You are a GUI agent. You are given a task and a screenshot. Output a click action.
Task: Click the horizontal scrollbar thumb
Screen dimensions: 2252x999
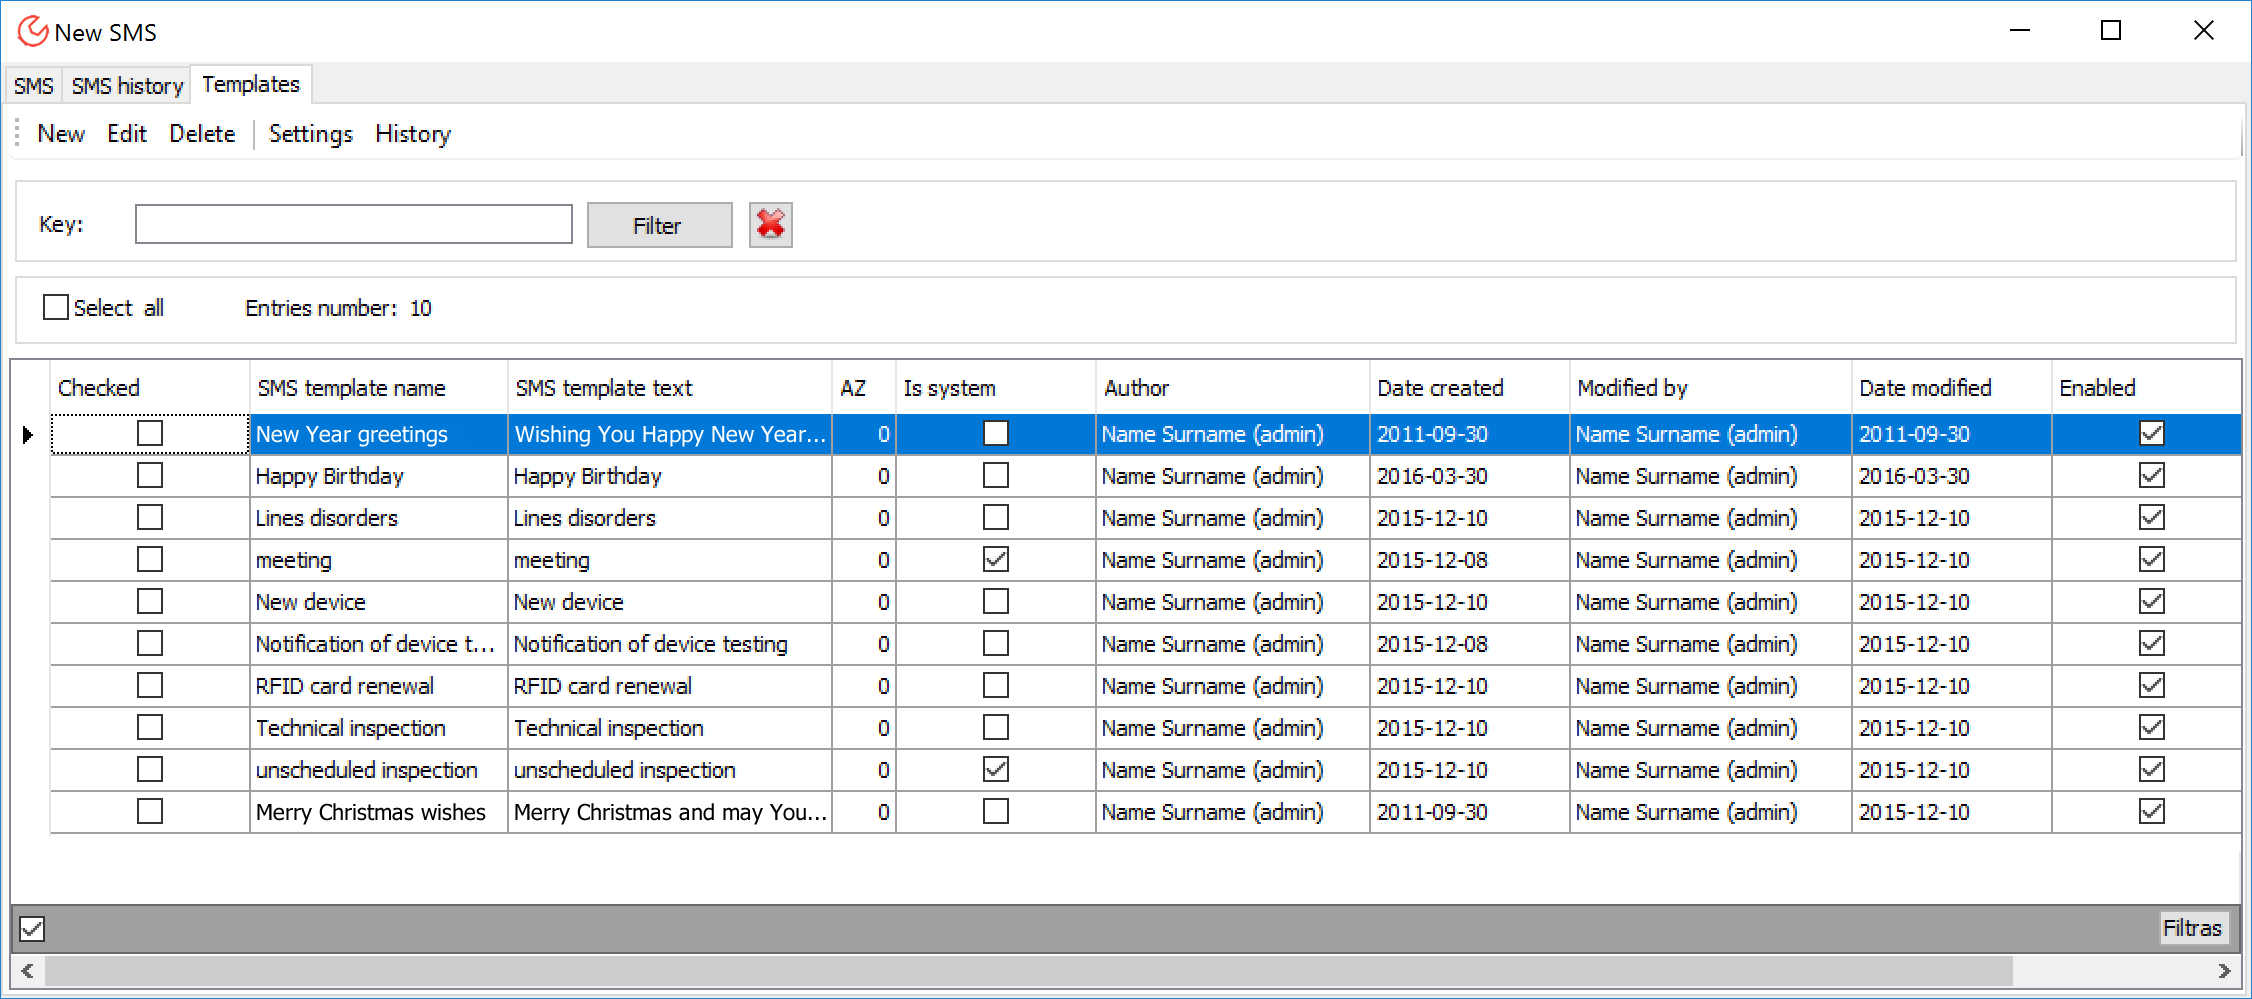[1028, 970]
